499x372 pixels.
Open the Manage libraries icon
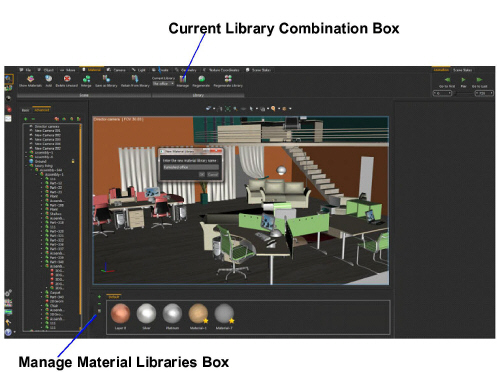183,79
